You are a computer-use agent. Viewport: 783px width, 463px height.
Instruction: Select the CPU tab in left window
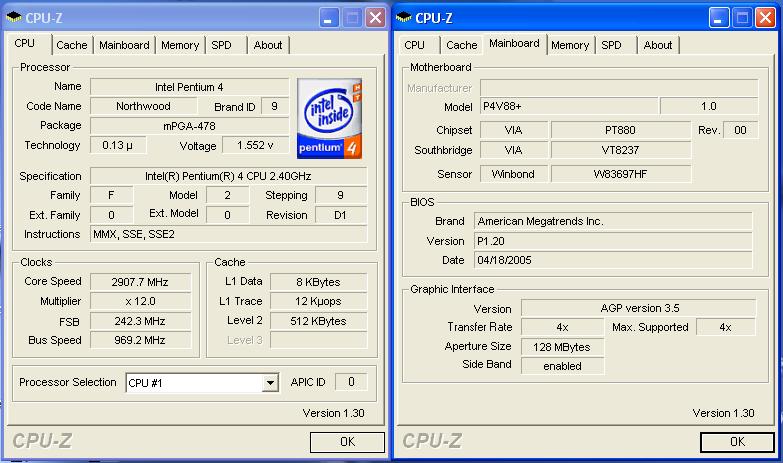tap(25, 44)
